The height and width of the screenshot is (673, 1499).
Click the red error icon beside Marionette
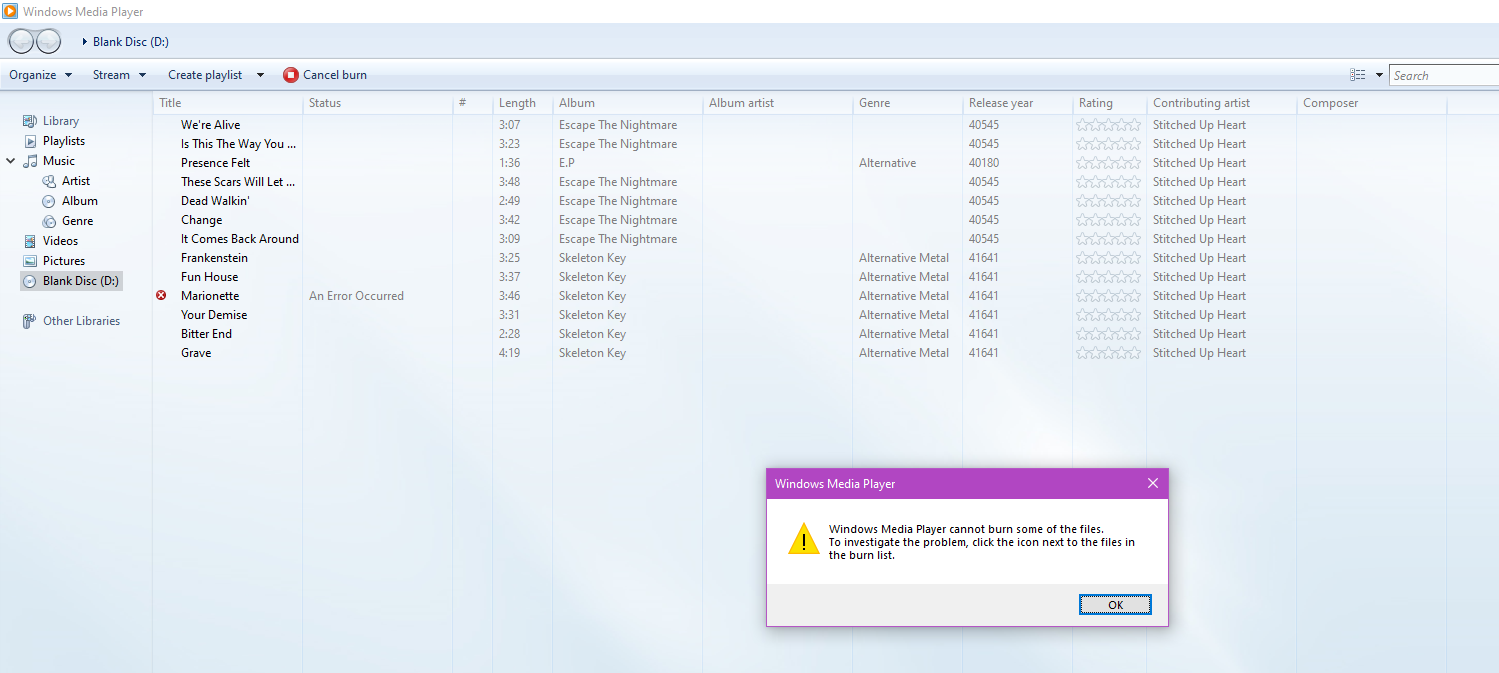click(x=161, y=296)
